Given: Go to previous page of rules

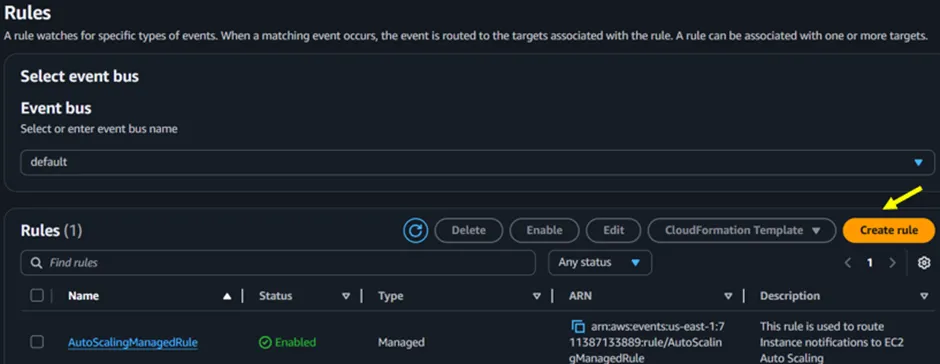Looking at the screenshot, I should click(848, 263).
